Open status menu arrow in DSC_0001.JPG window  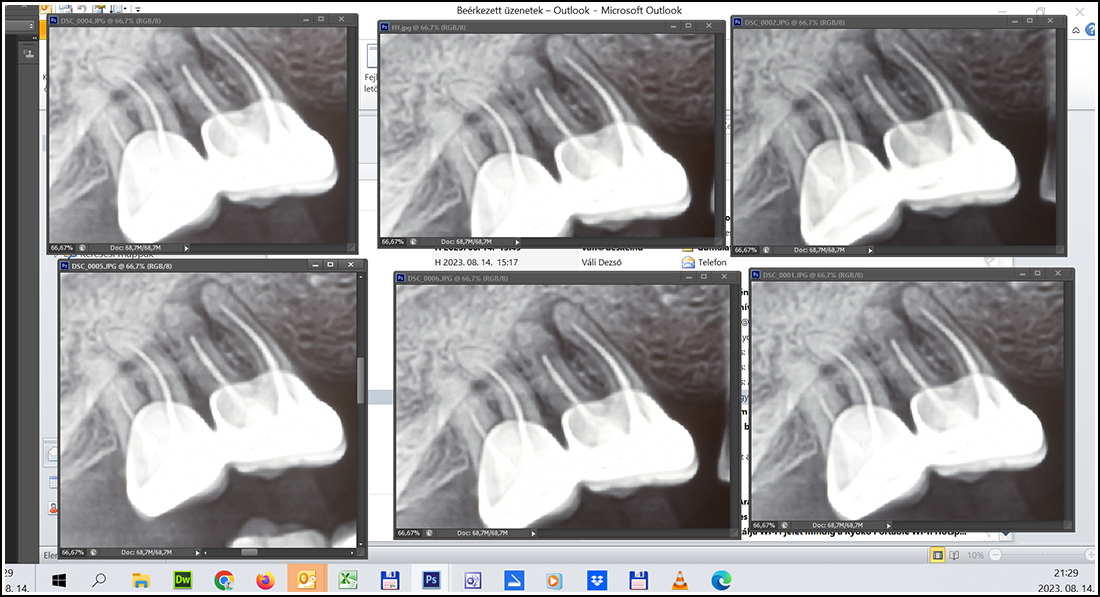coord(888,525)
